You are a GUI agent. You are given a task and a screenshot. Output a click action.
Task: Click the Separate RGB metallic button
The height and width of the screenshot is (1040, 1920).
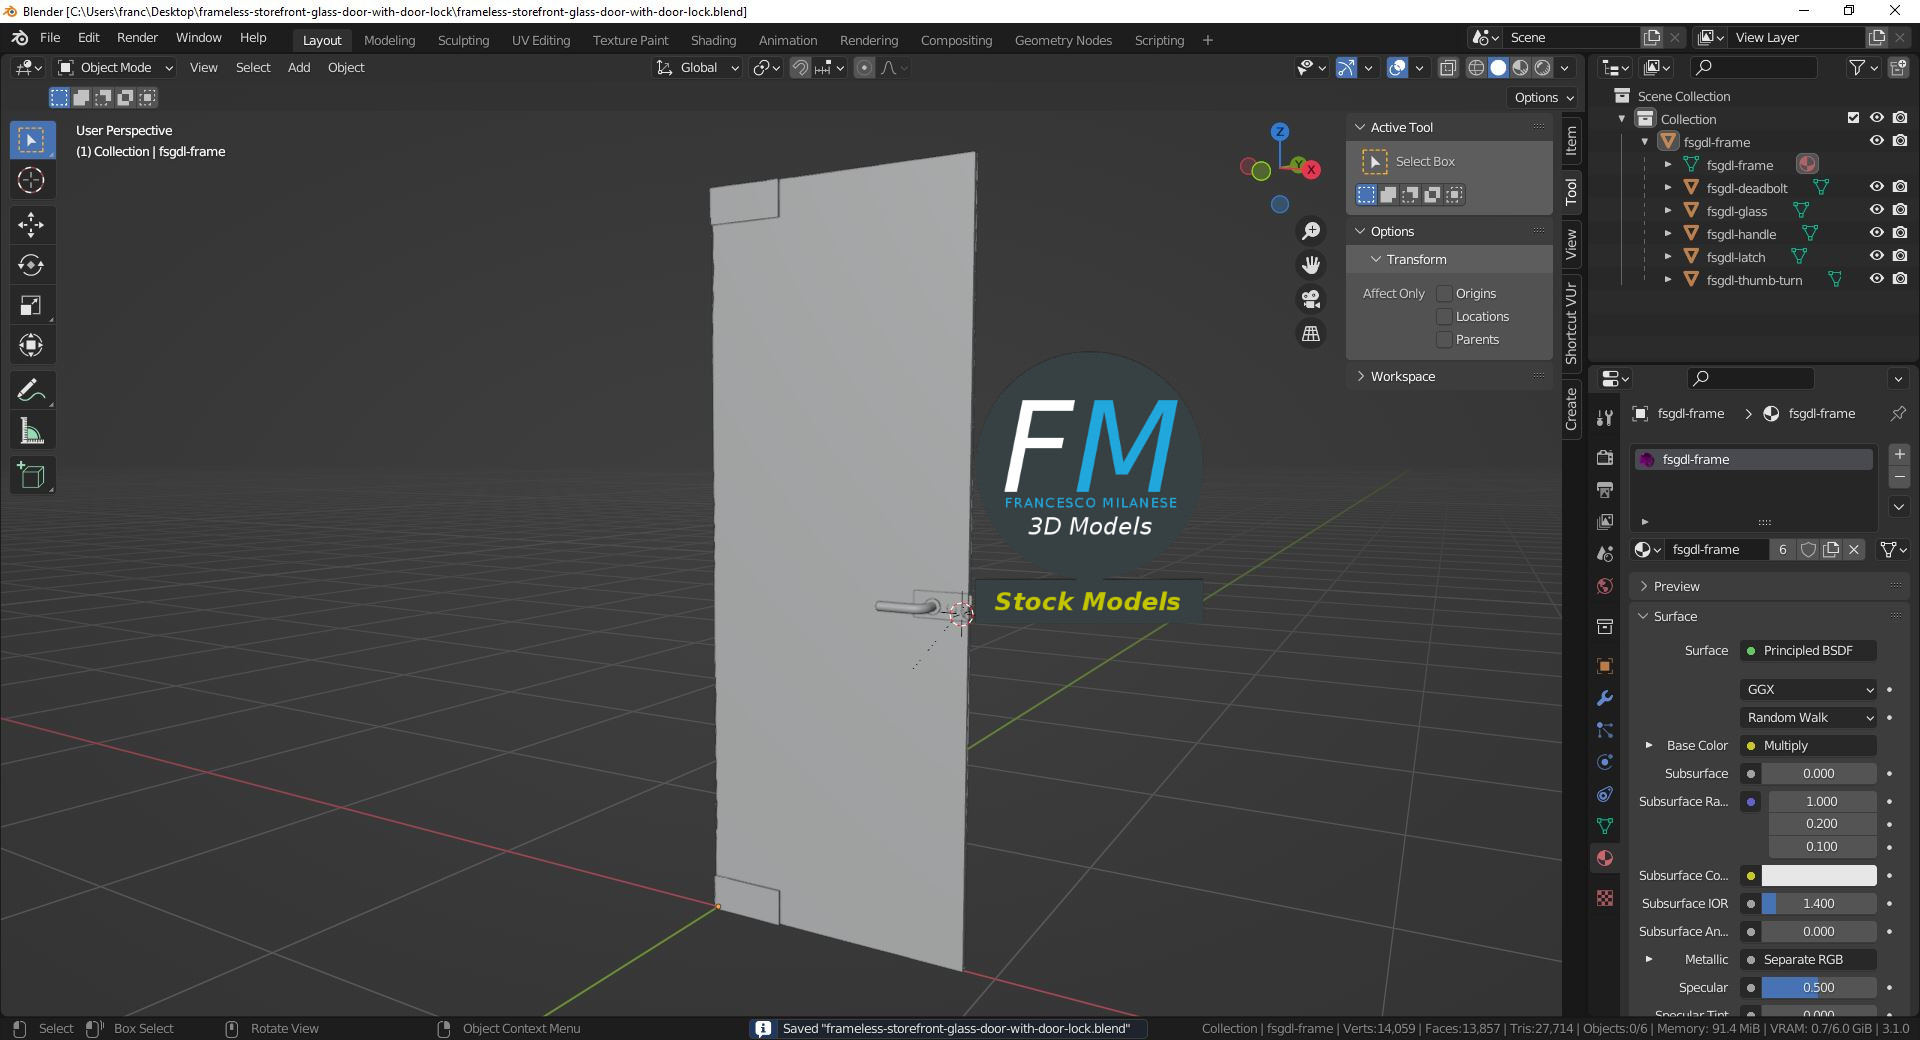pyautogui.click(x=1809, y=959)
